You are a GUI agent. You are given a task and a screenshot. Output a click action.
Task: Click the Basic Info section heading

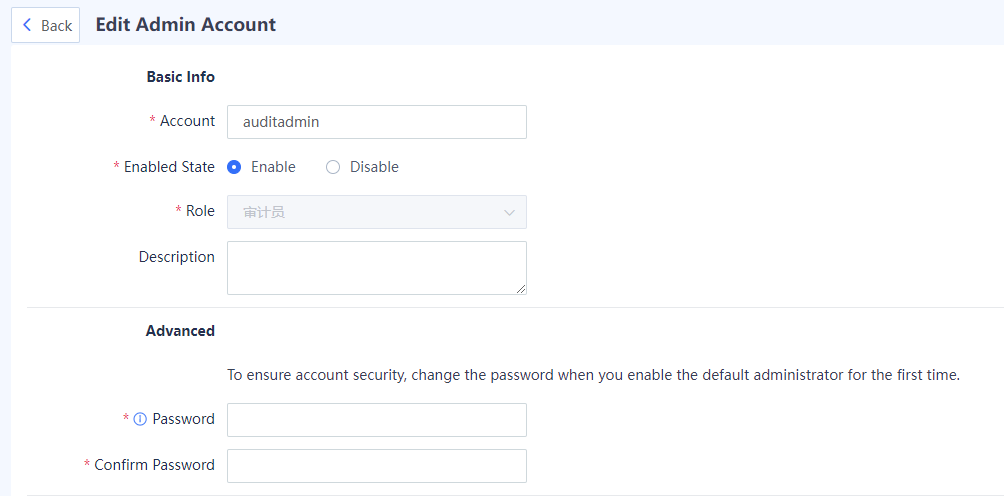tap(181, 77)
